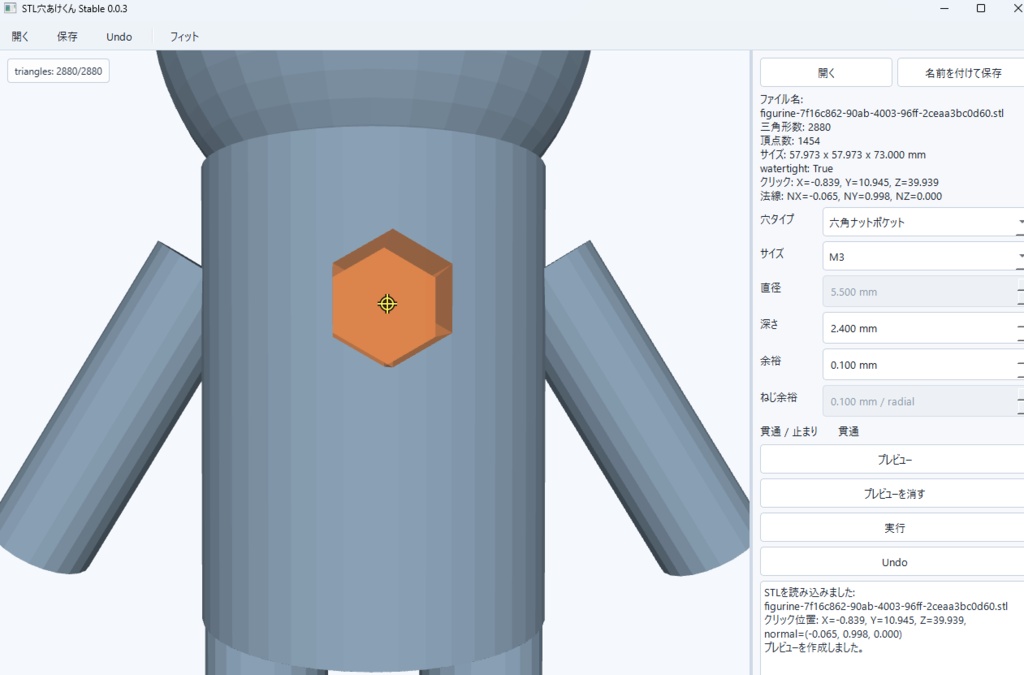Click the 深さ field 2.400 mm
The image size is (1024, 675).
923,328
